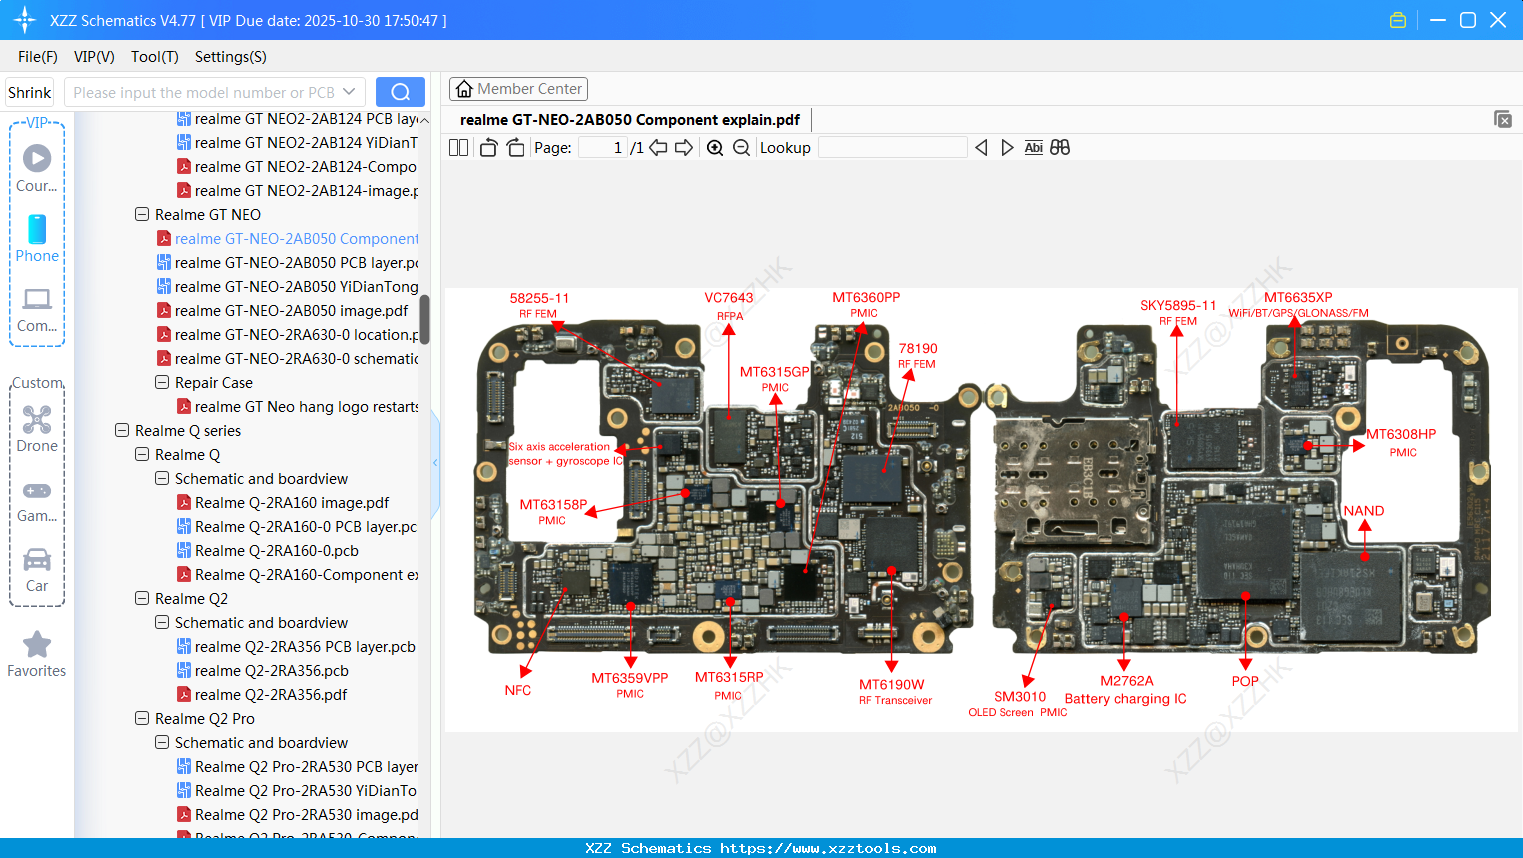Click the Shrink button
The height and width of the screenshot is (858, 1523).
click(30, 92)
